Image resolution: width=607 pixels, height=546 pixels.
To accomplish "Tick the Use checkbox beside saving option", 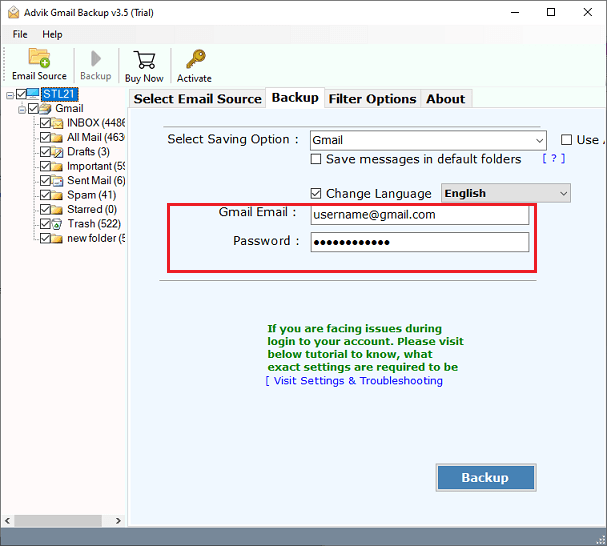I will (566, 140).
